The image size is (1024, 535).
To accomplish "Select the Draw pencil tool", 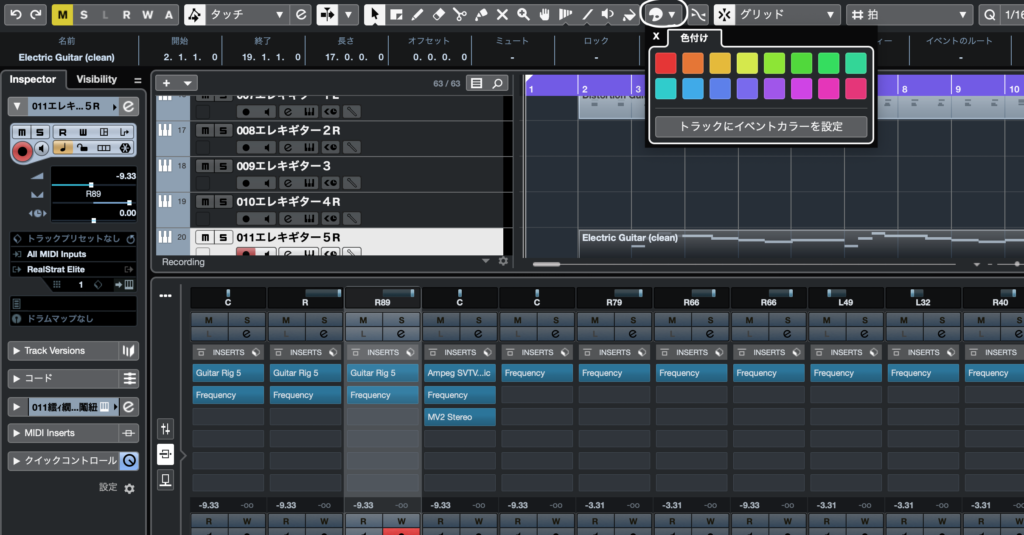I will 417,15.
